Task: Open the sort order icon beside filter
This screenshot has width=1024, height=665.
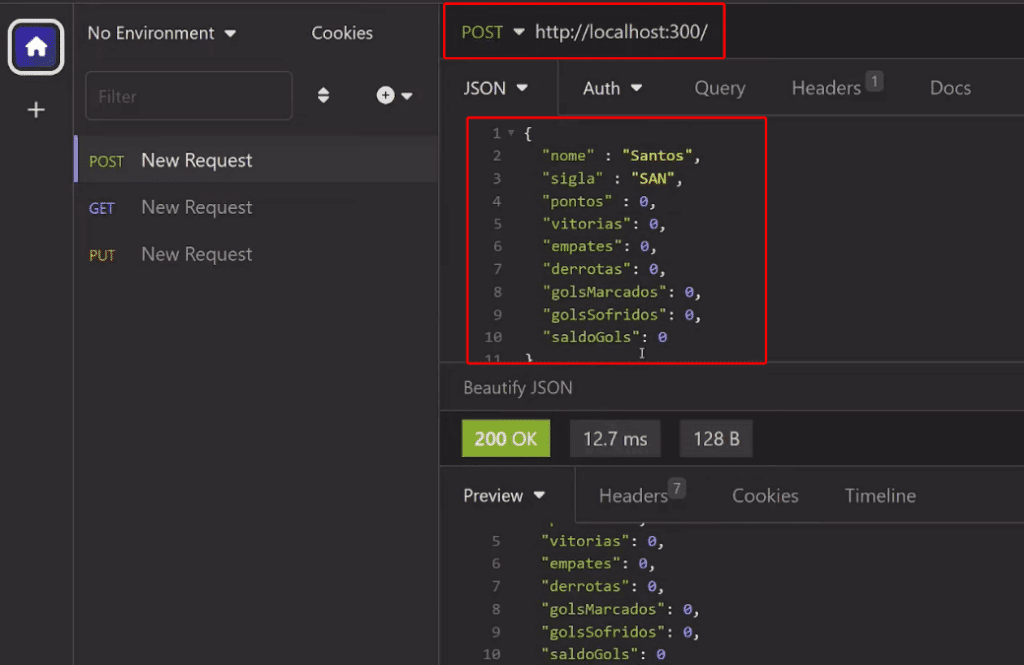Action: [x=323, y=96]
